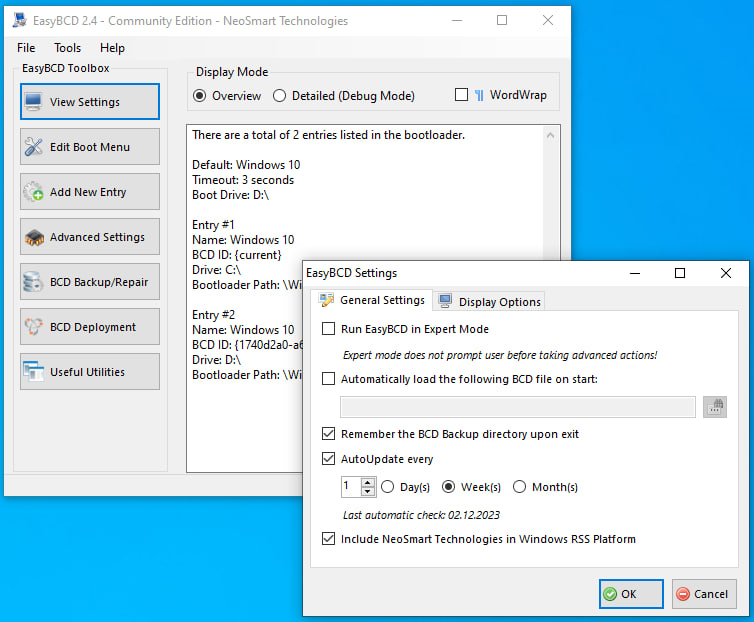The height and width of the screenshot is (622, 754).
Task: Click the WordWrap paragraph icon
Action: (x=479, y=95)
